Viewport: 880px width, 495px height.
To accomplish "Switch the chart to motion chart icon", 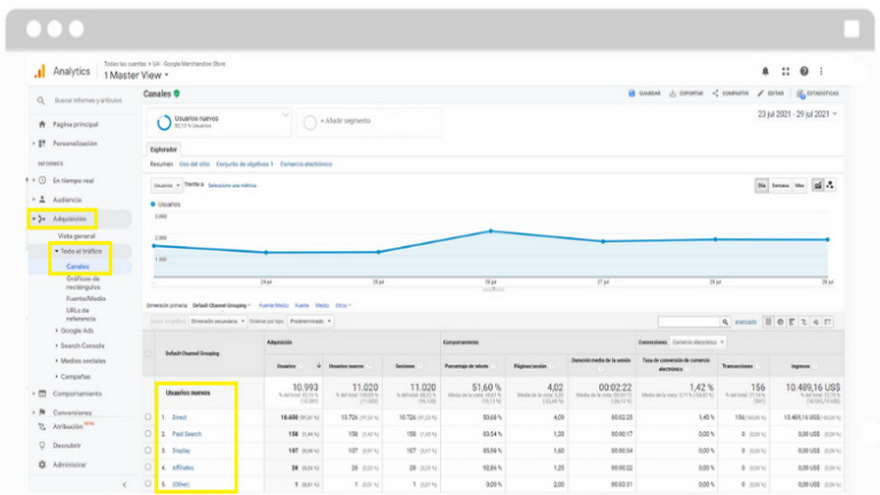I will point(830,185).
